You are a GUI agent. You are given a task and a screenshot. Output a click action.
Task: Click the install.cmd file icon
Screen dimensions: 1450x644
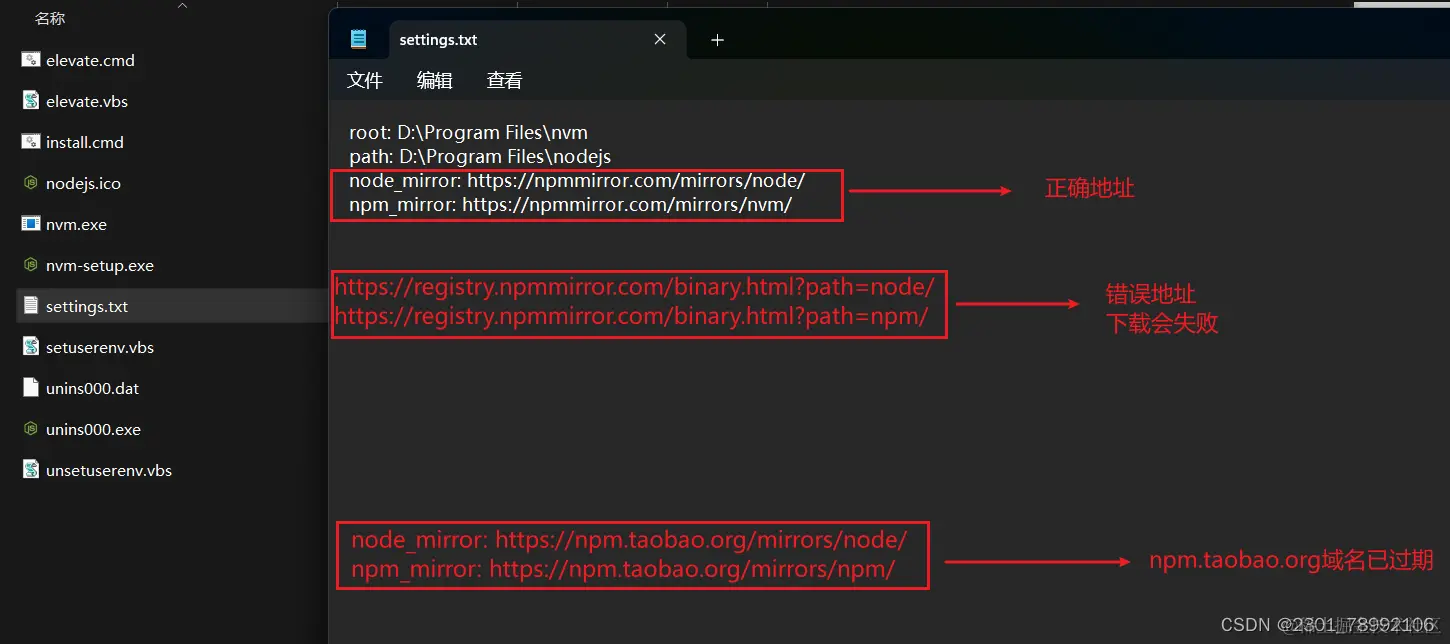click(x=30, y=142)
